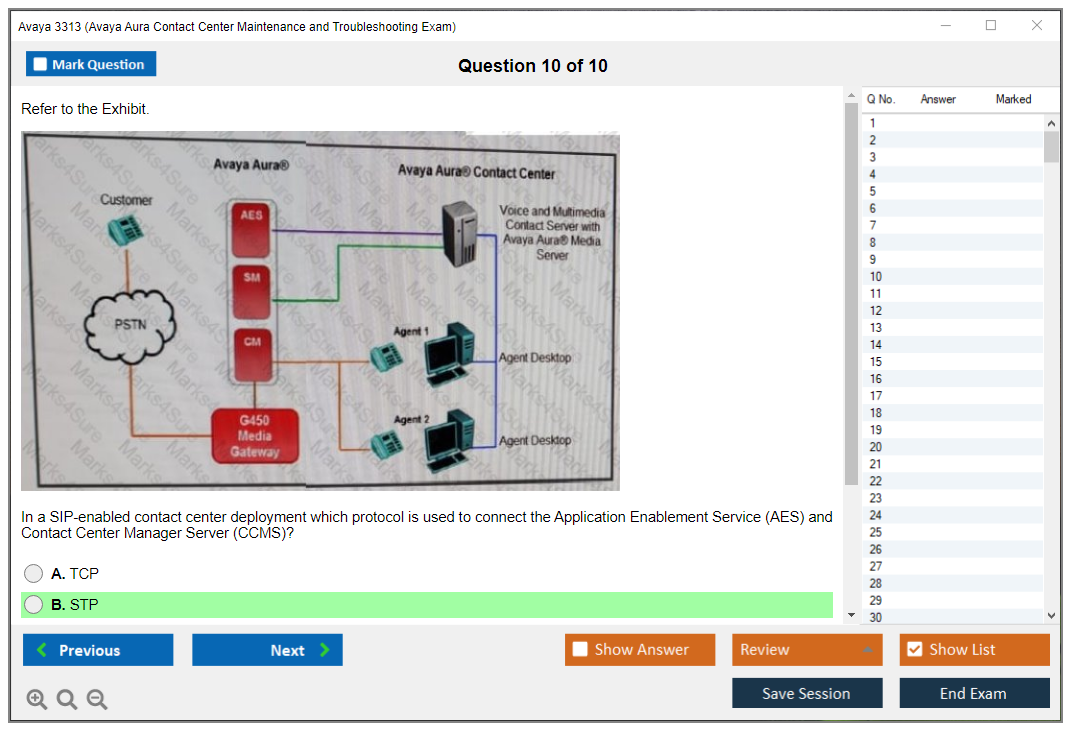Click the Save Session button
Viewport: 1075px width, 735px height.
coord(806,693)
